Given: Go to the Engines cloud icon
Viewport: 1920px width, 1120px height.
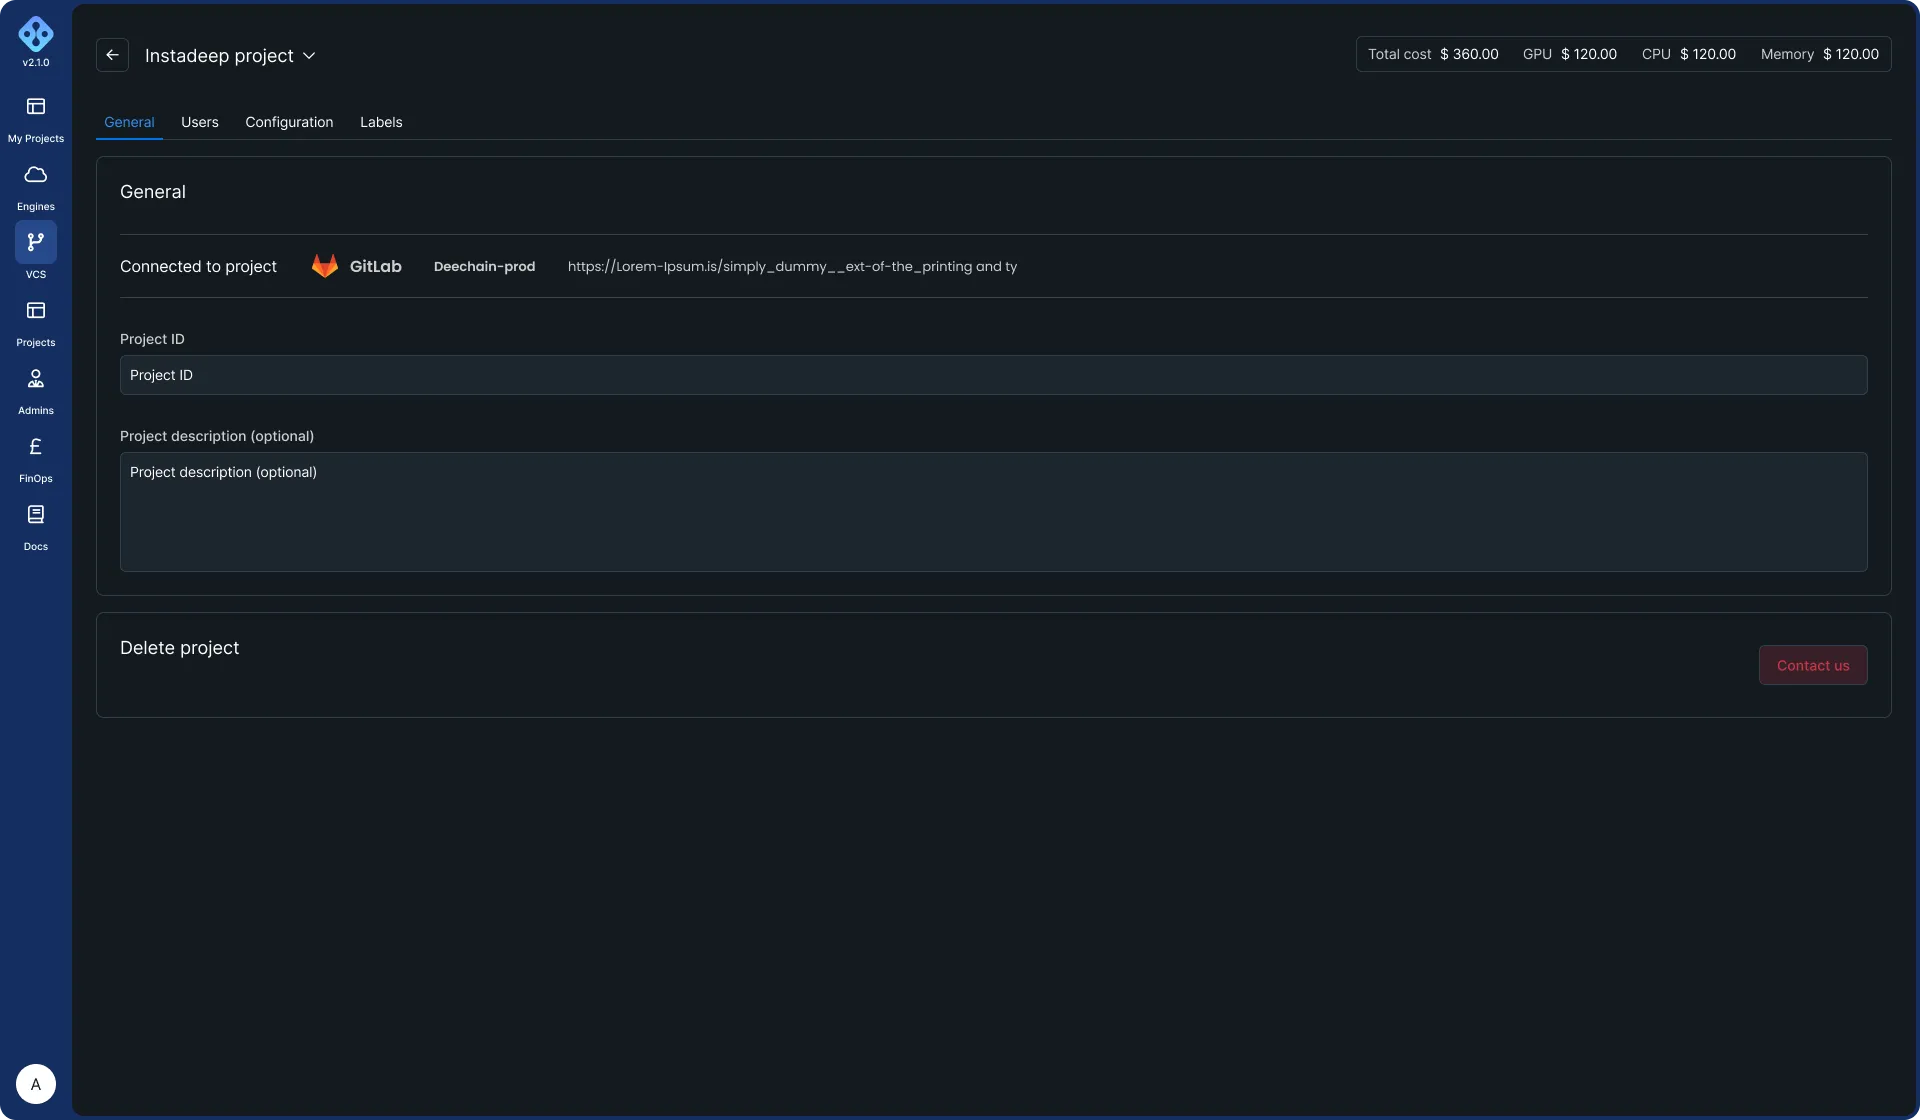Looking at the screenshot, I should tap(36, 175).
